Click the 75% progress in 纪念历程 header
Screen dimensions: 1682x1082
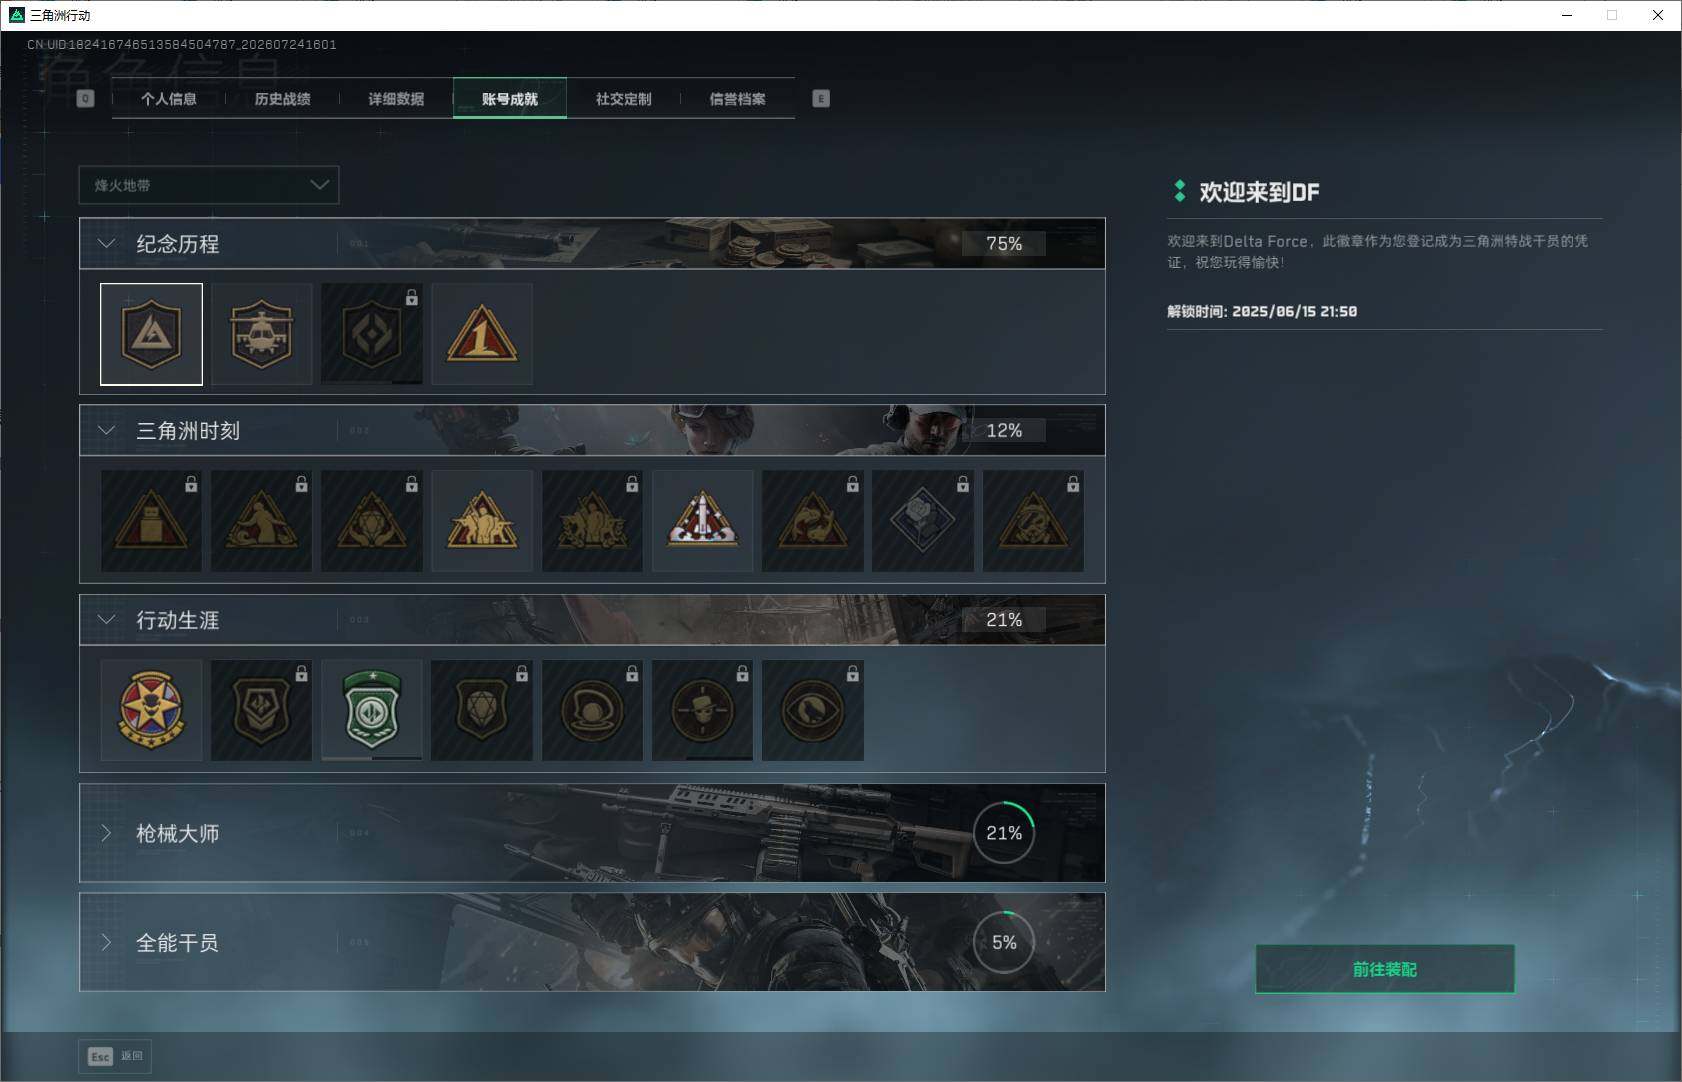(x=1004, y=243)
